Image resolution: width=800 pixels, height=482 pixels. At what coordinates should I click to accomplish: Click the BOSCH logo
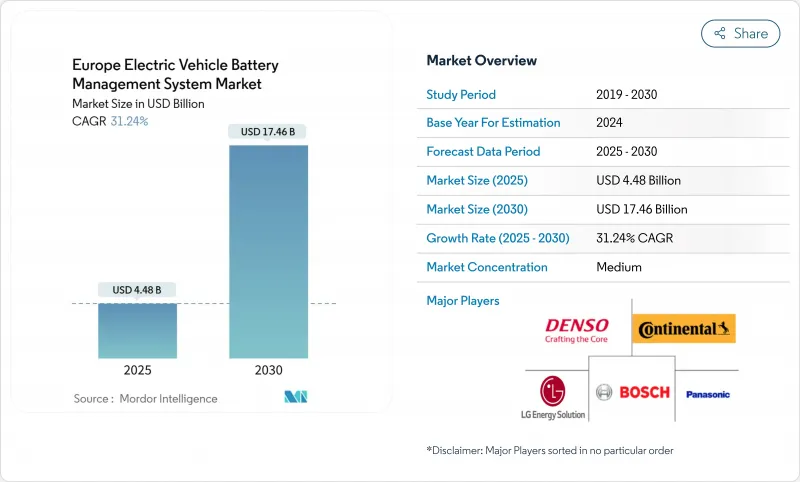[632, 392]
